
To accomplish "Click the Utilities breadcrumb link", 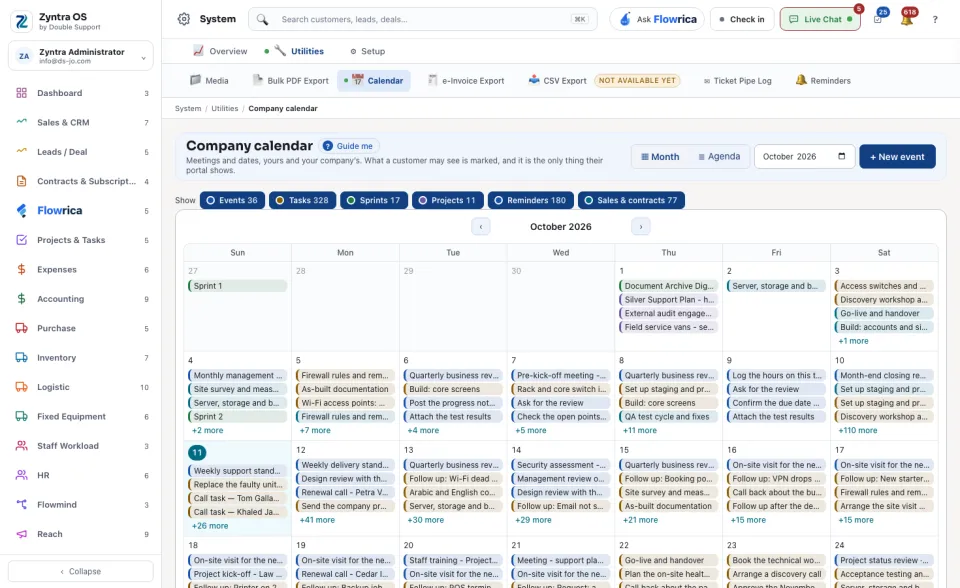I will click(225, 108).
